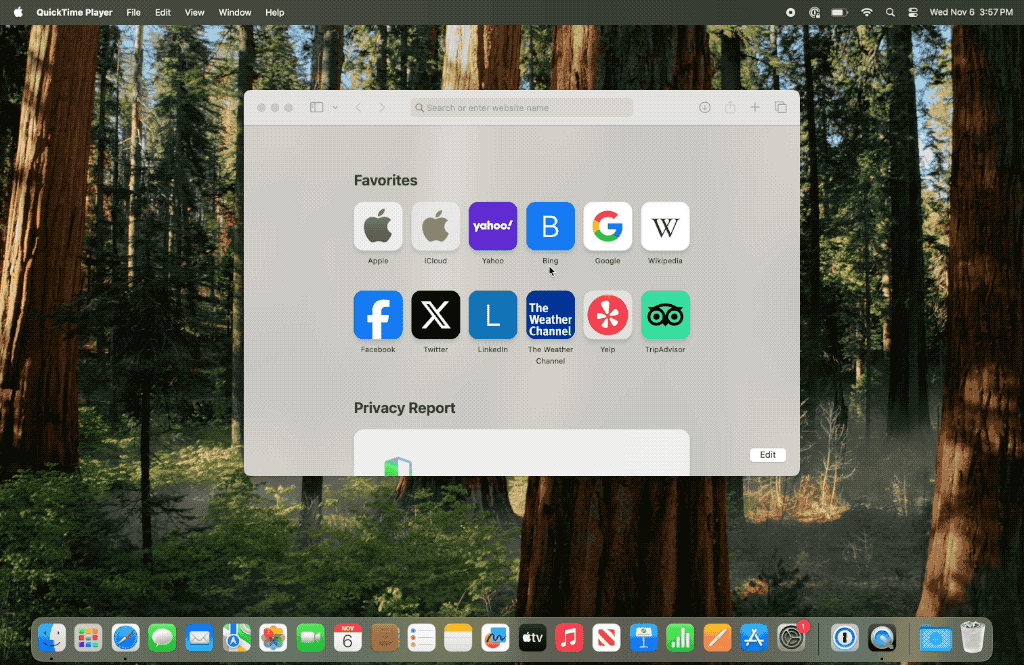
Task: Click the Edit button on start page
Action: click(768, 455)
